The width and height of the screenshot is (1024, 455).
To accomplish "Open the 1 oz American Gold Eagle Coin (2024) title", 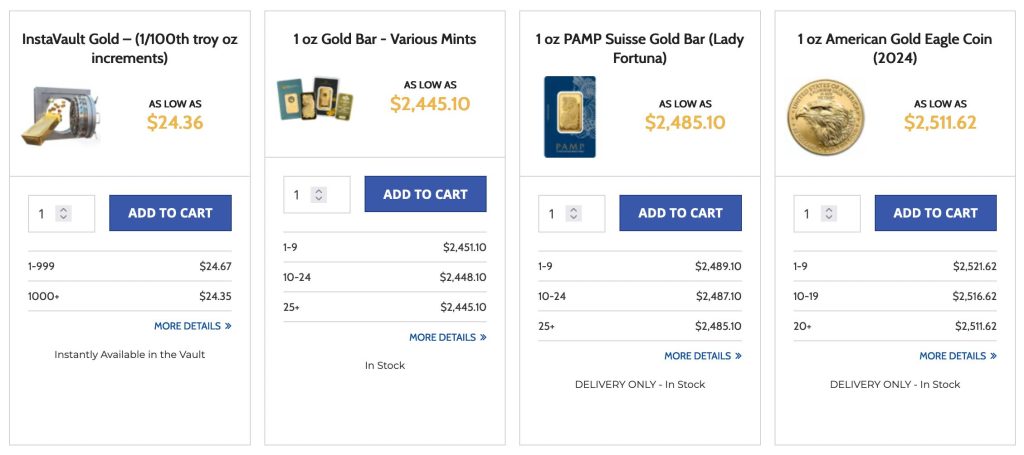I will [x=895, y=48].
